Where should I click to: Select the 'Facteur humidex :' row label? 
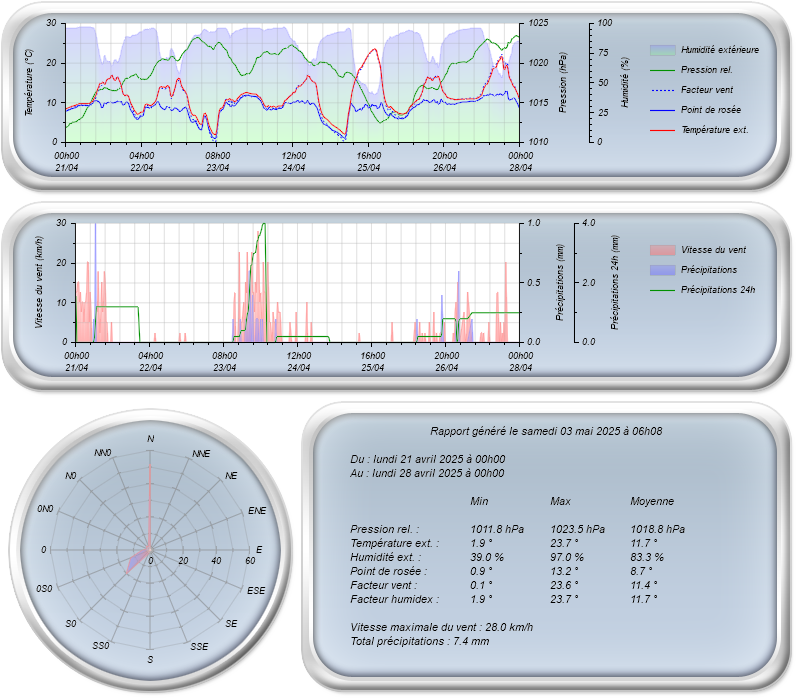point(394,599)
